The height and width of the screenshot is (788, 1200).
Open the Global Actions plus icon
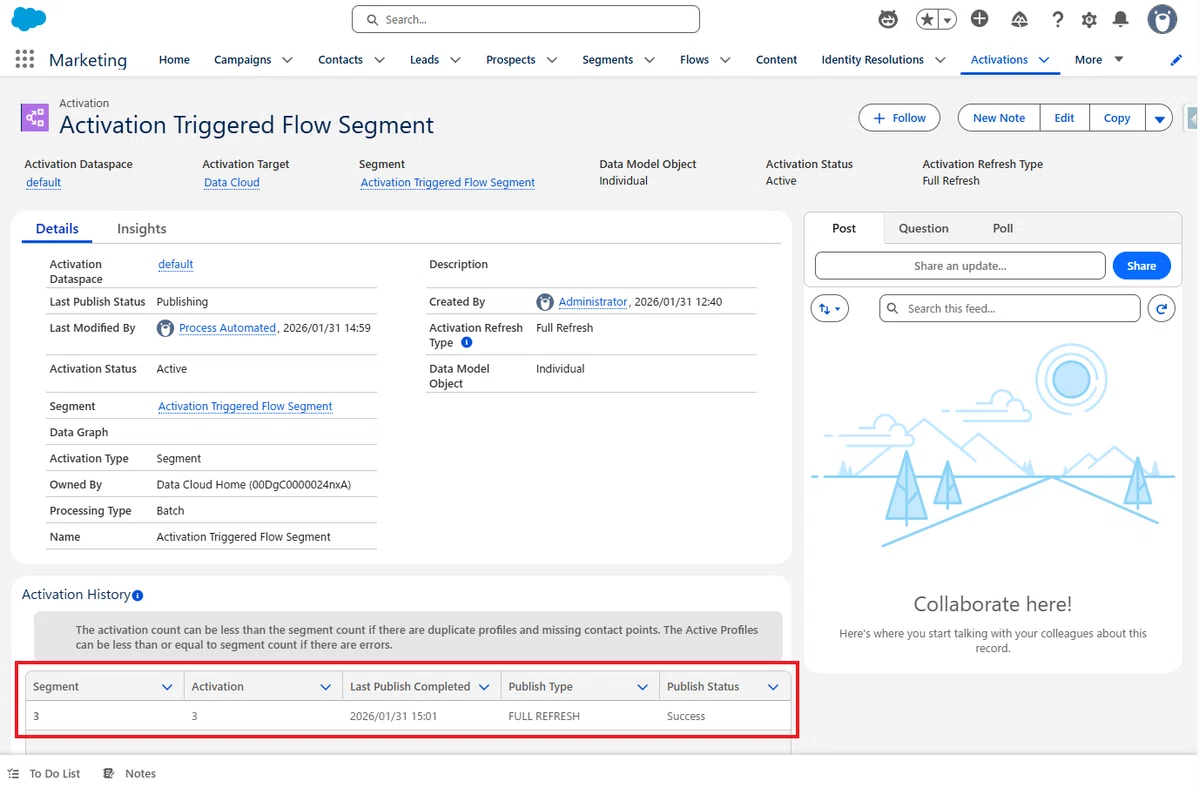click(x=980, y=19)
